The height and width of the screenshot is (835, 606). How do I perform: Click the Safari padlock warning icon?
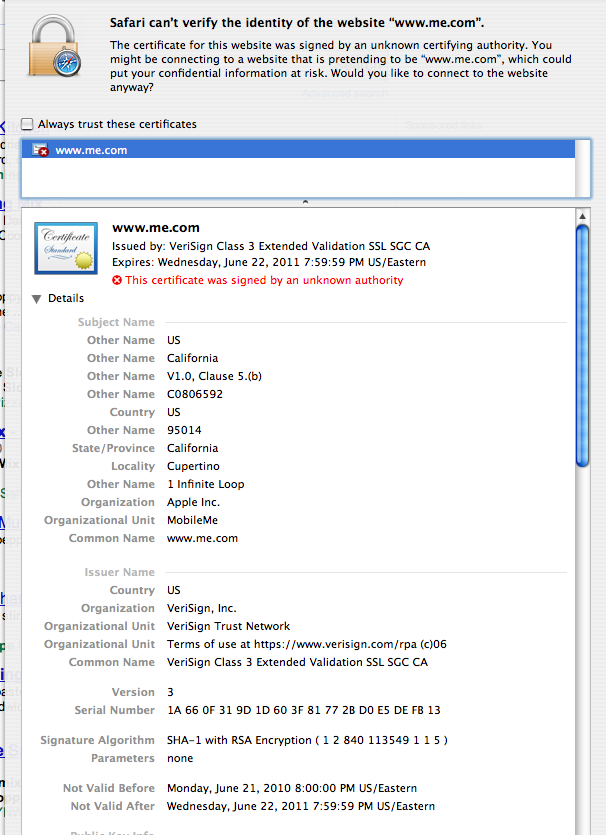[x=55, y=46]
